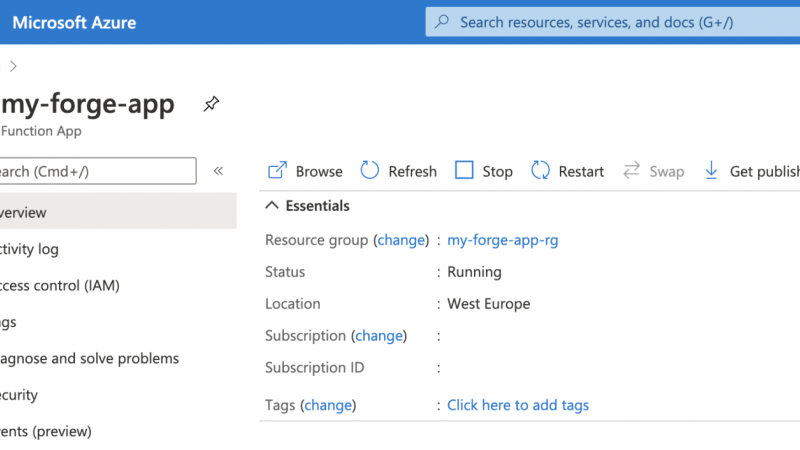
Task: Focus the sidebar Search (Cmd+/) field
Action: tap(98, 171)
